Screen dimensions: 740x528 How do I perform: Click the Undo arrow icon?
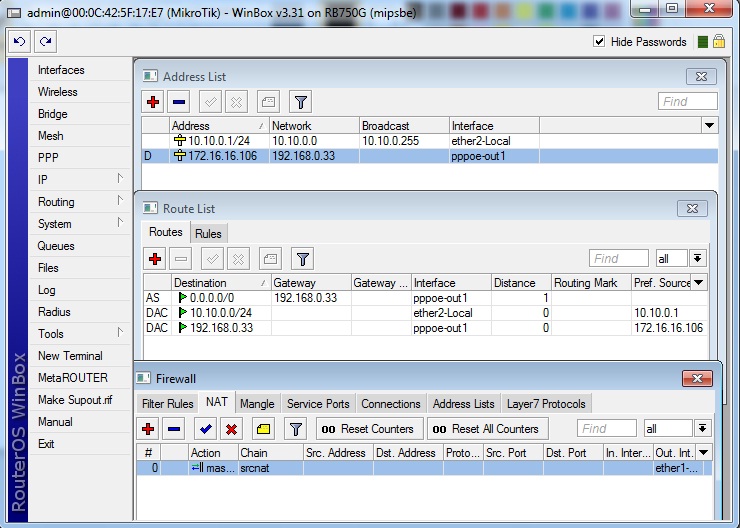[19, 42]
